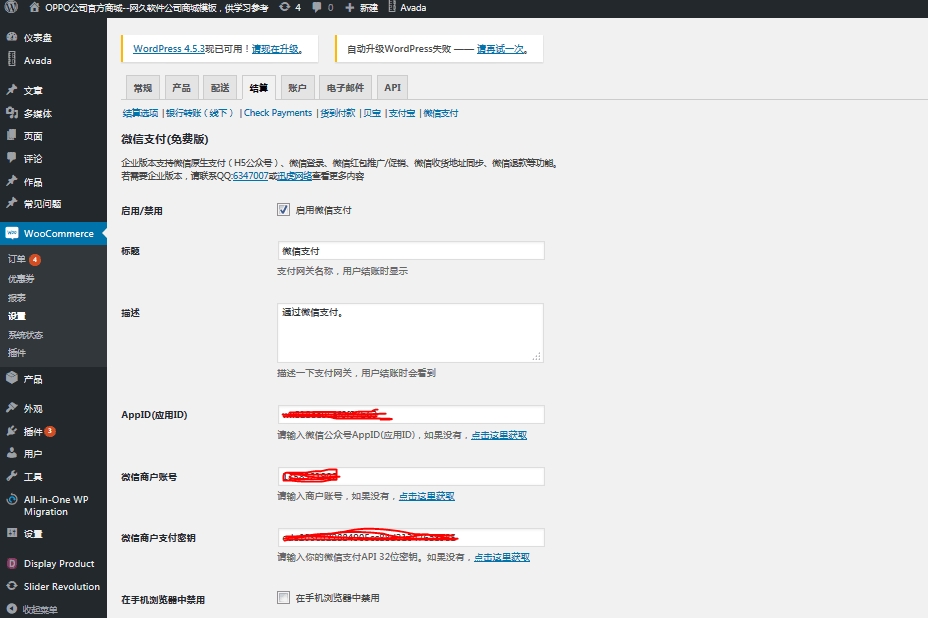This screenshot has width=928, height=618.
Task: Open the API settings tab
Action: coord(392,88)
